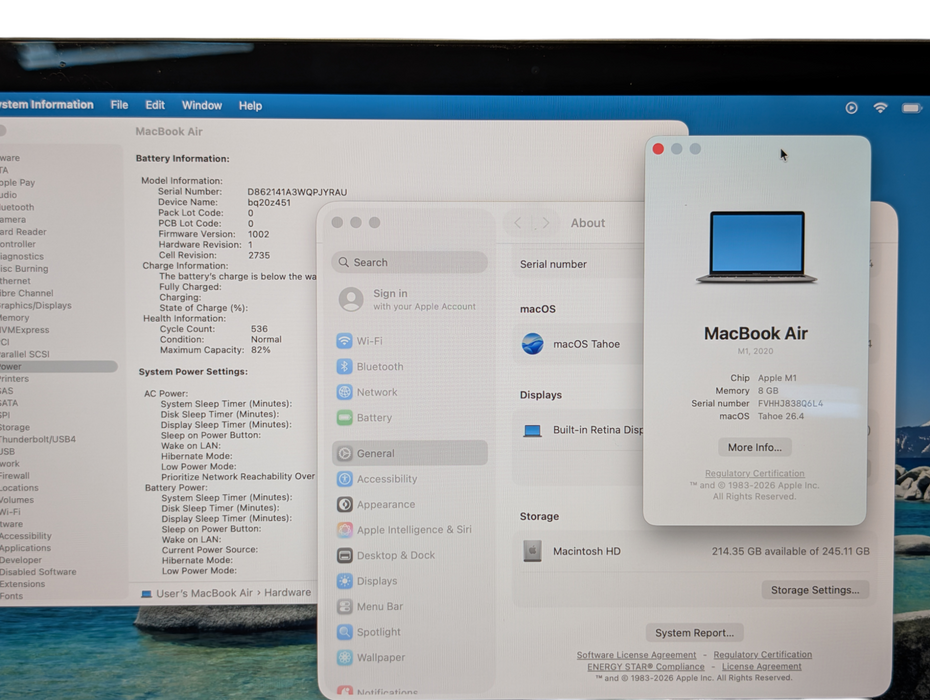Open License Agreement link in System Settings
This screenshot has height=700, width=930.
(x=762, y=667)
